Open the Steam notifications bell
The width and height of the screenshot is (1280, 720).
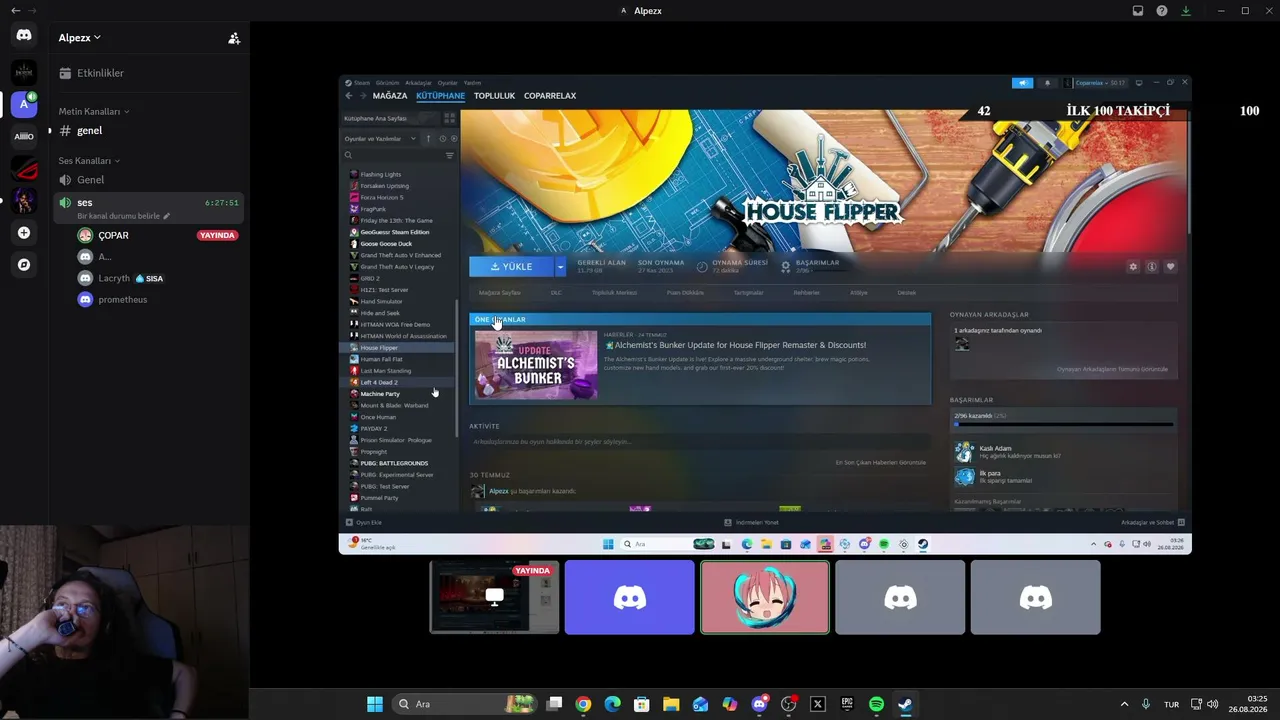[x=1047, y=83]
